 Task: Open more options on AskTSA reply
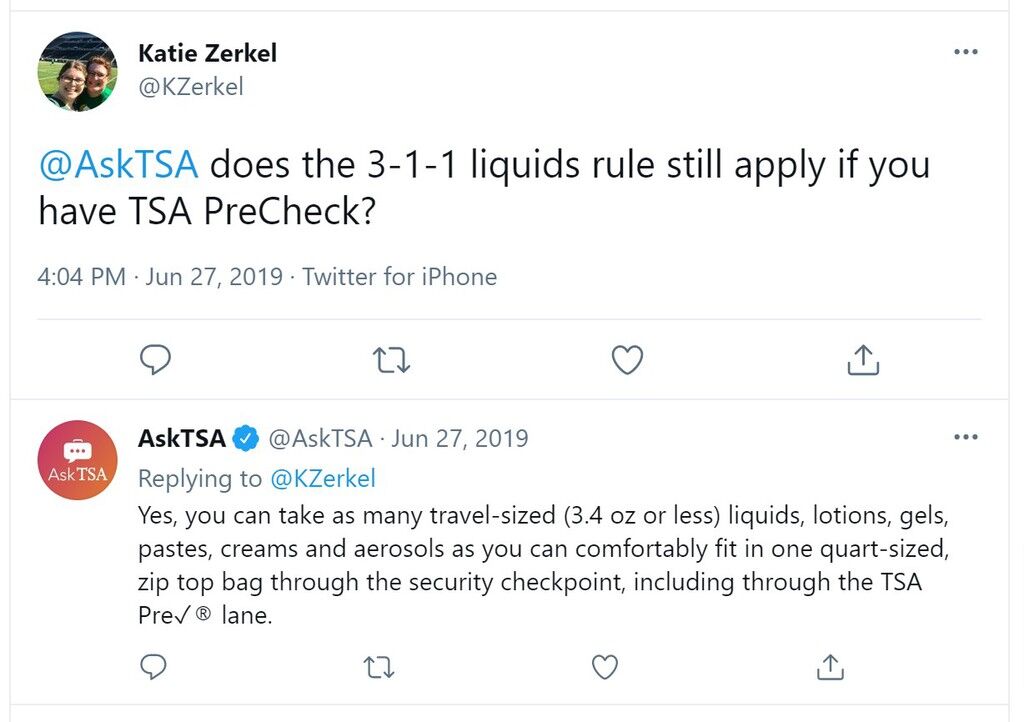click(x=965, y=437)
